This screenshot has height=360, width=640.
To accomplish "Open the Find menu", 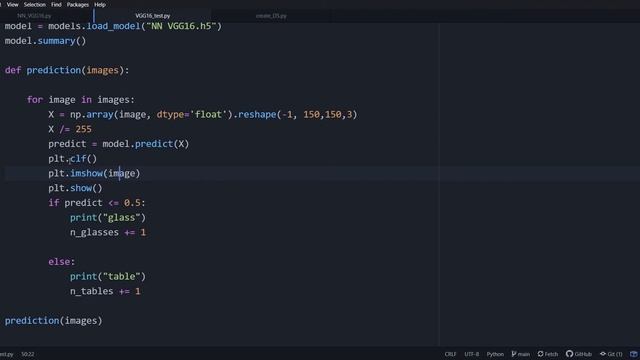I will (x=56, y=4).
